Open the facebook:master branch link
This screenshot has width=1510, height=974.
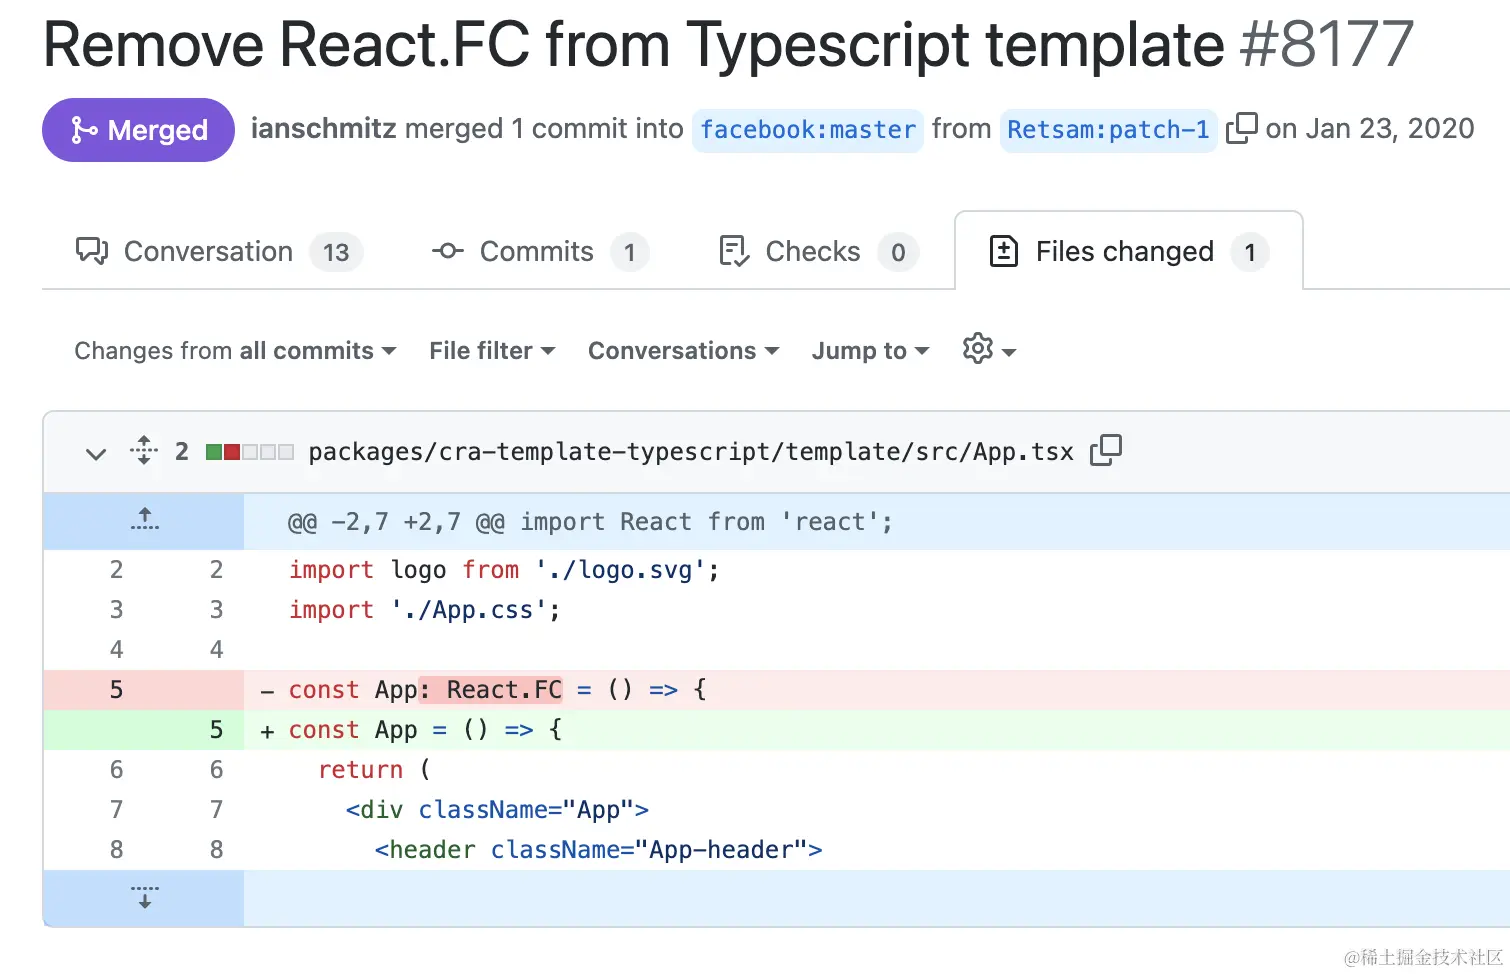[807, 130]
